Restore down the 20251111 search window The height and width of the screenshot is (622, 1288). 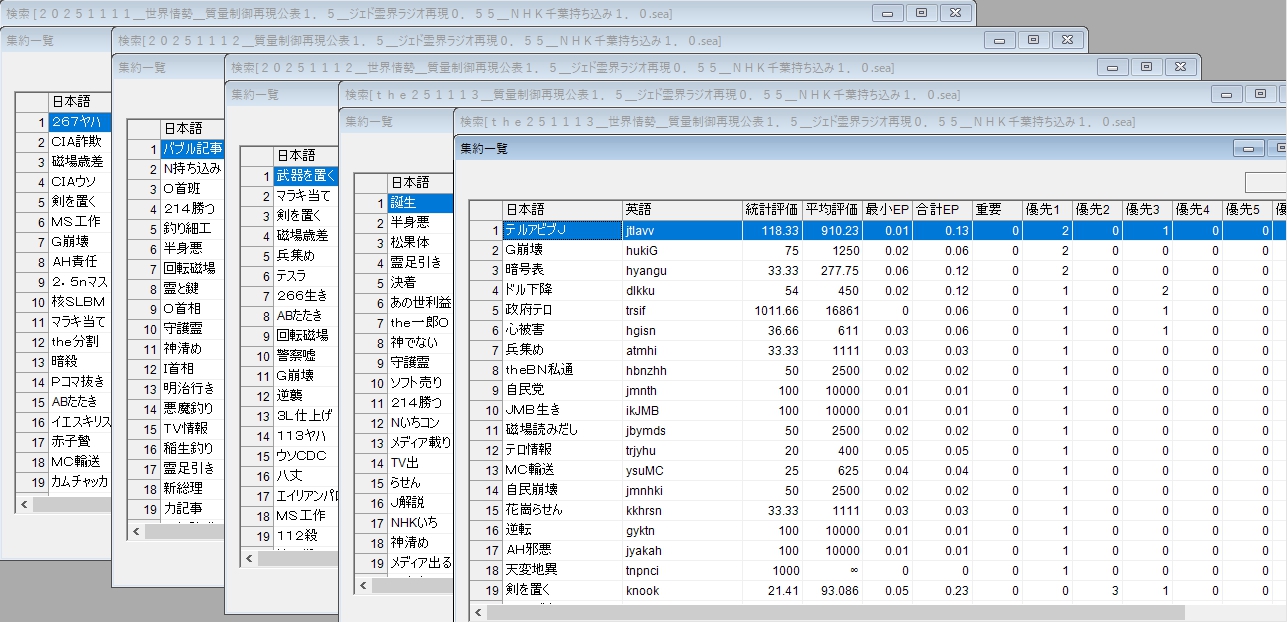[921, 13]
